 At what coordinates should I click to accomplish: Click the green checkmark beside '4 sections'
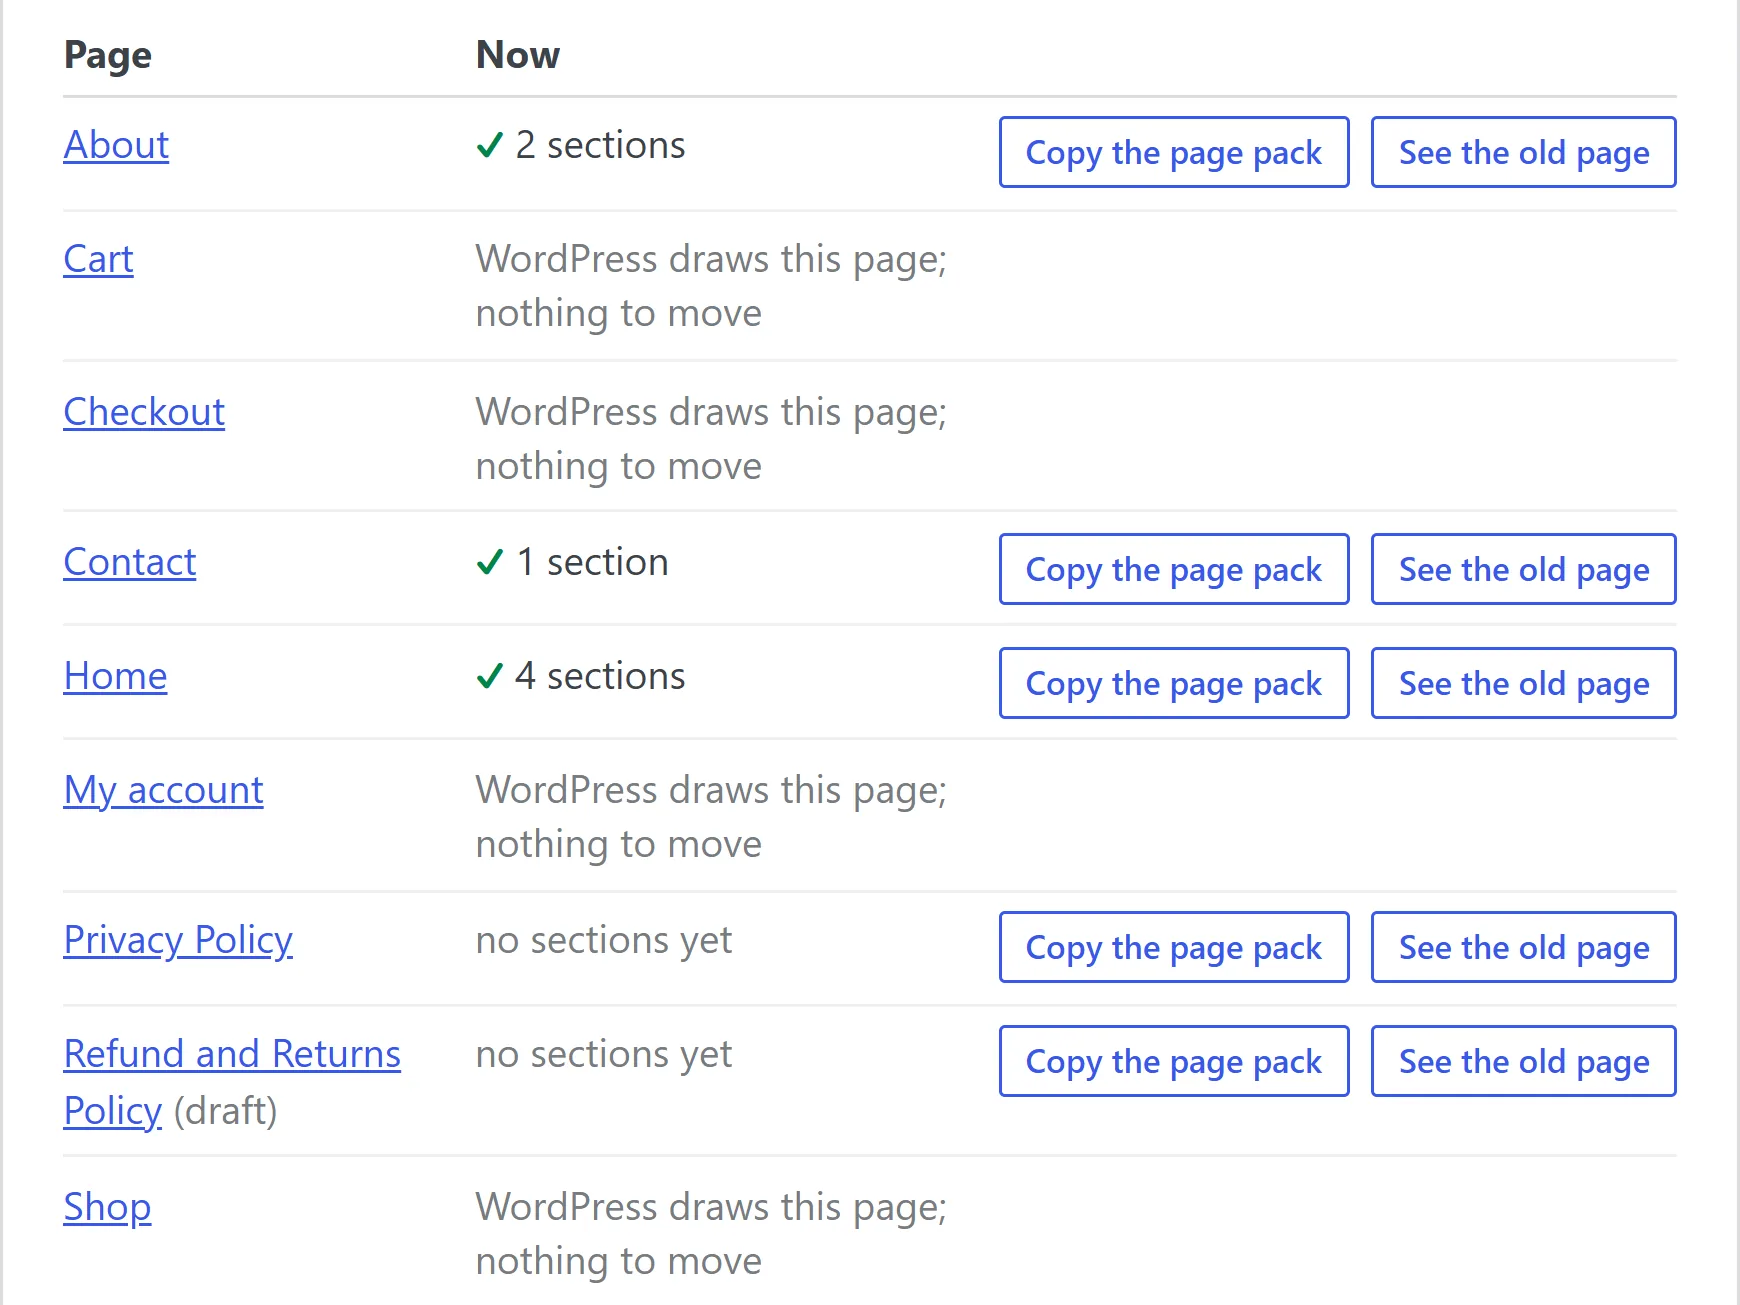(x=490, y=677)
